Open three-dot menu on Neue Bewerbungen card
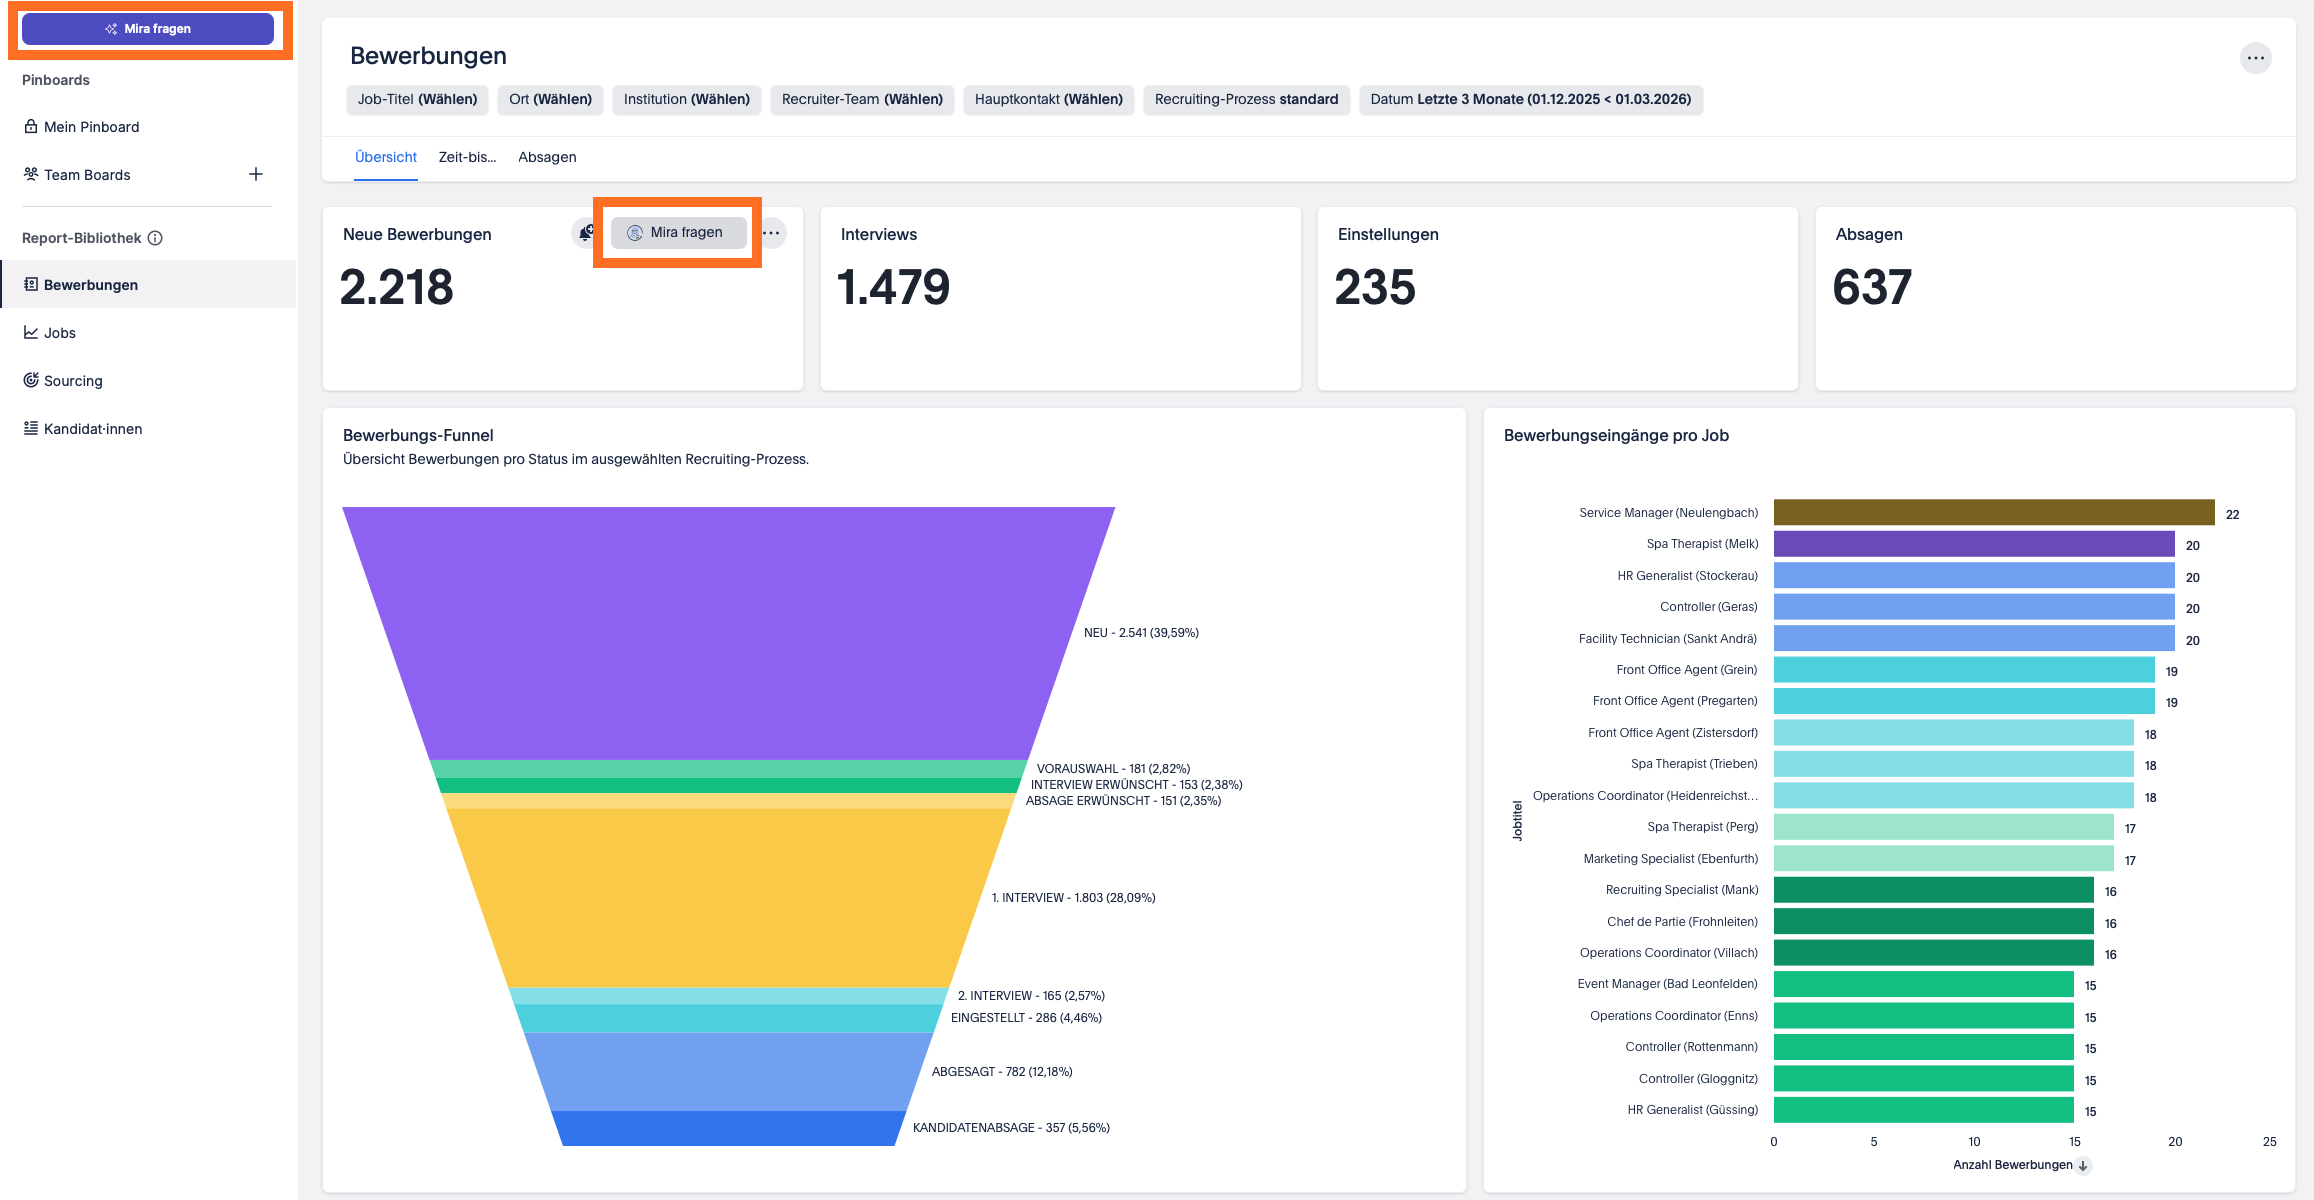The height and width of the screenshot is (1200, 2314). pyautogui.click(x=772, y=233)
